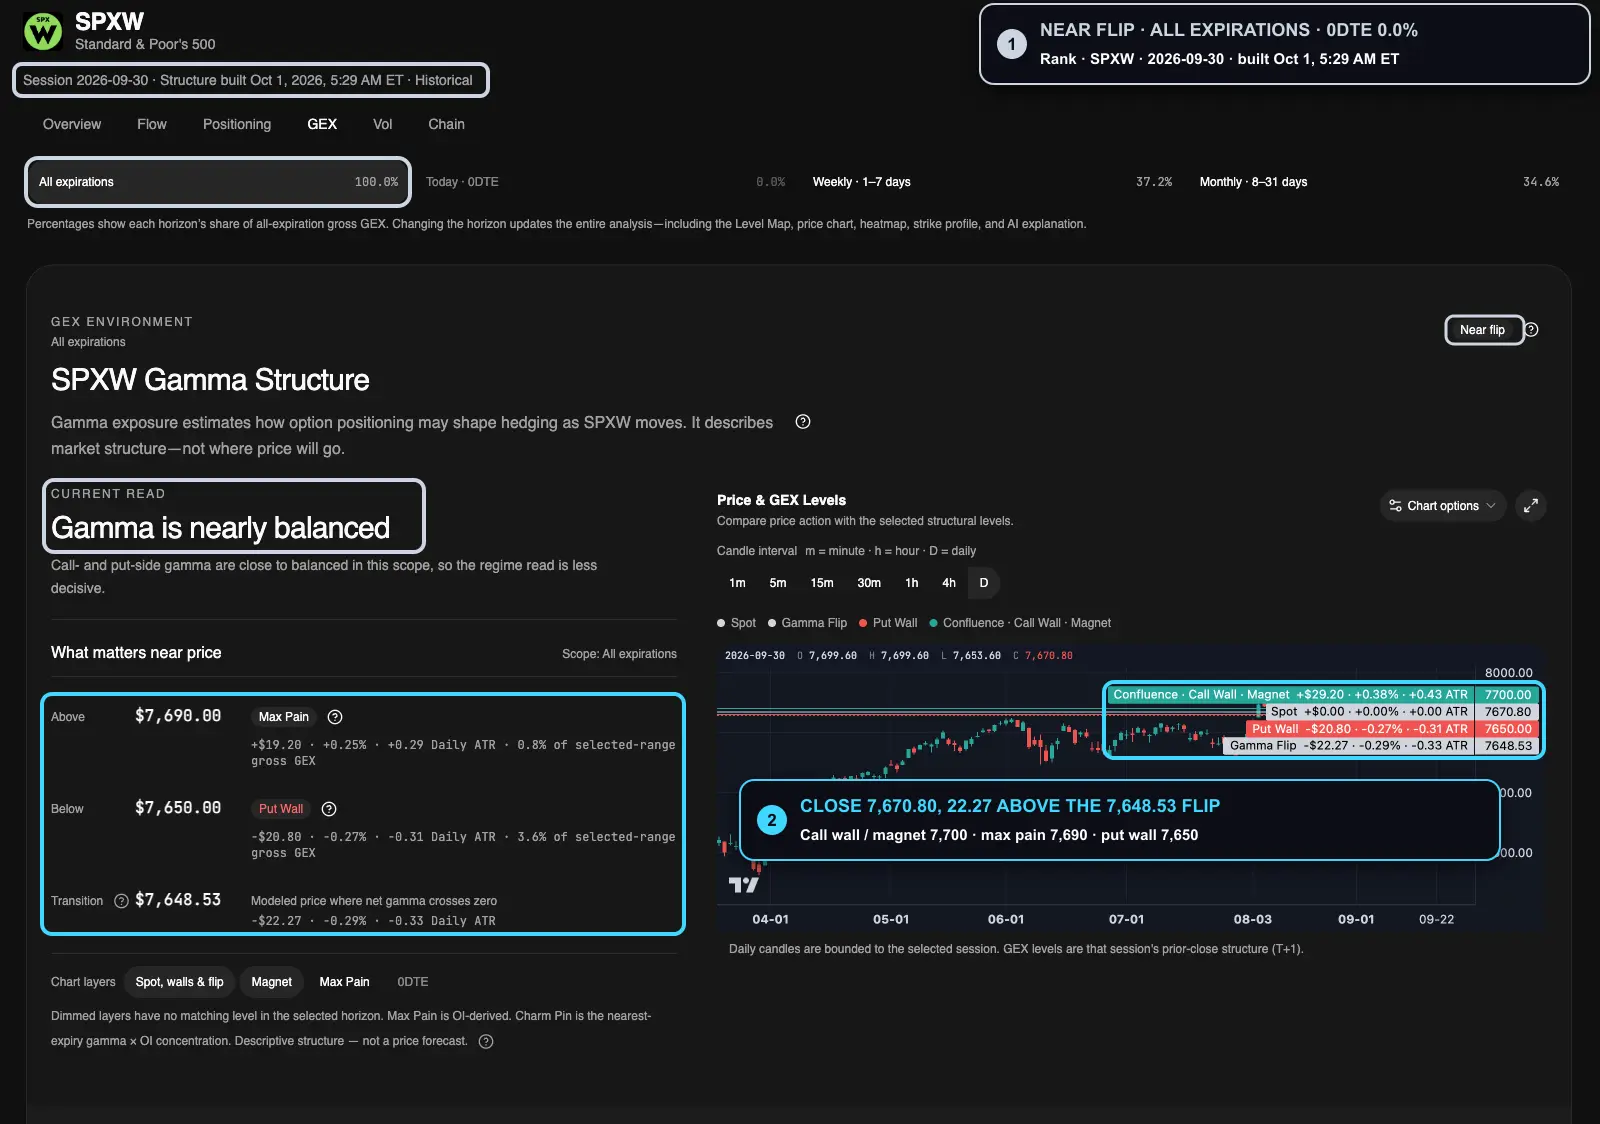Click the 7648.53 price axis tag
This screenshot has width=1600, height=1124.
click(1508, 746)
